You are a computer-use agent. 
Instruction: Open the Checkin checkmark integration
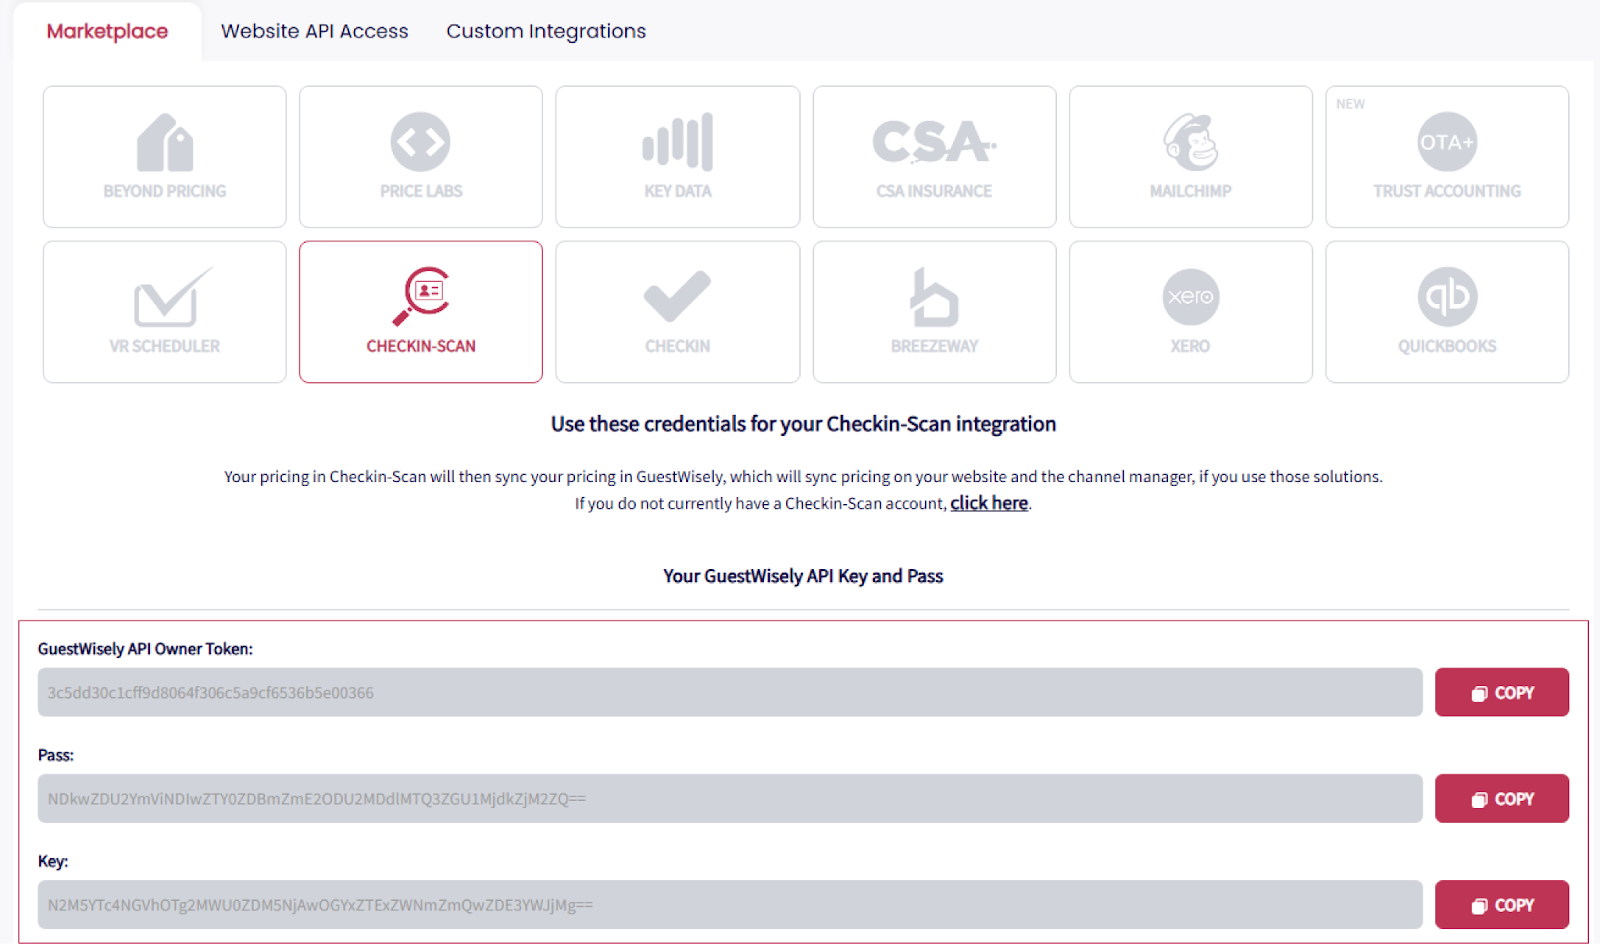coord(678,312)
